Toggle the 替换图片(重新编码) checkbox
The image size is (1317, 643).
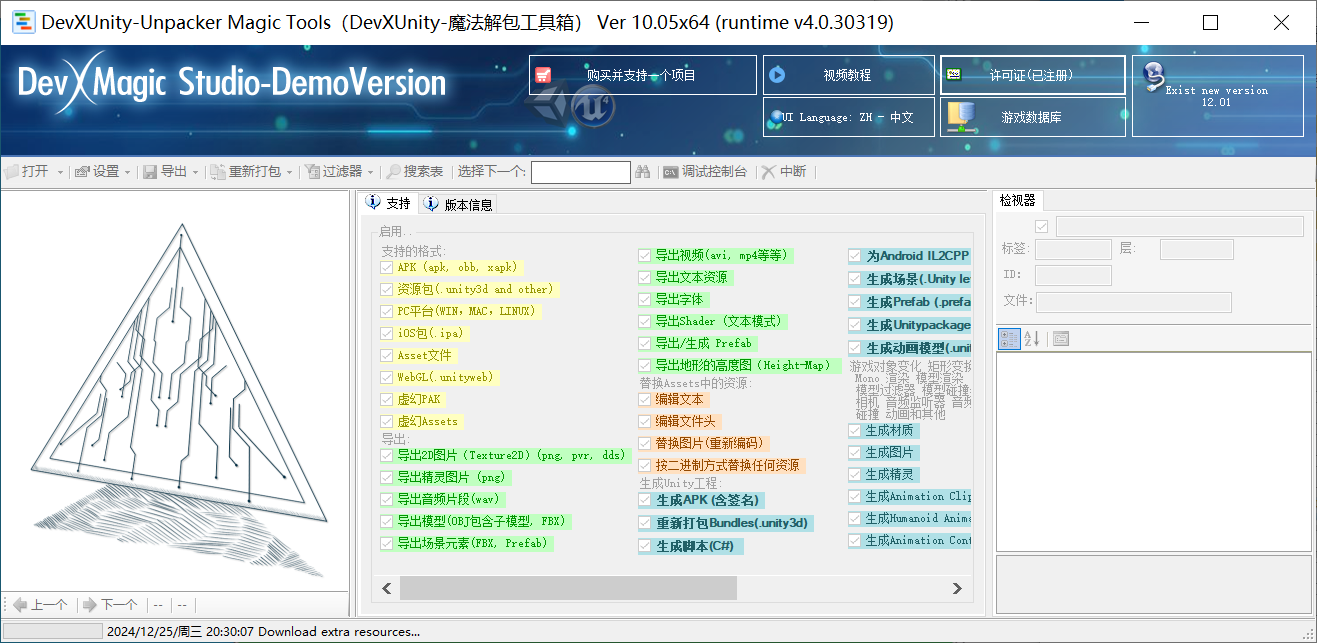[645, 443]
